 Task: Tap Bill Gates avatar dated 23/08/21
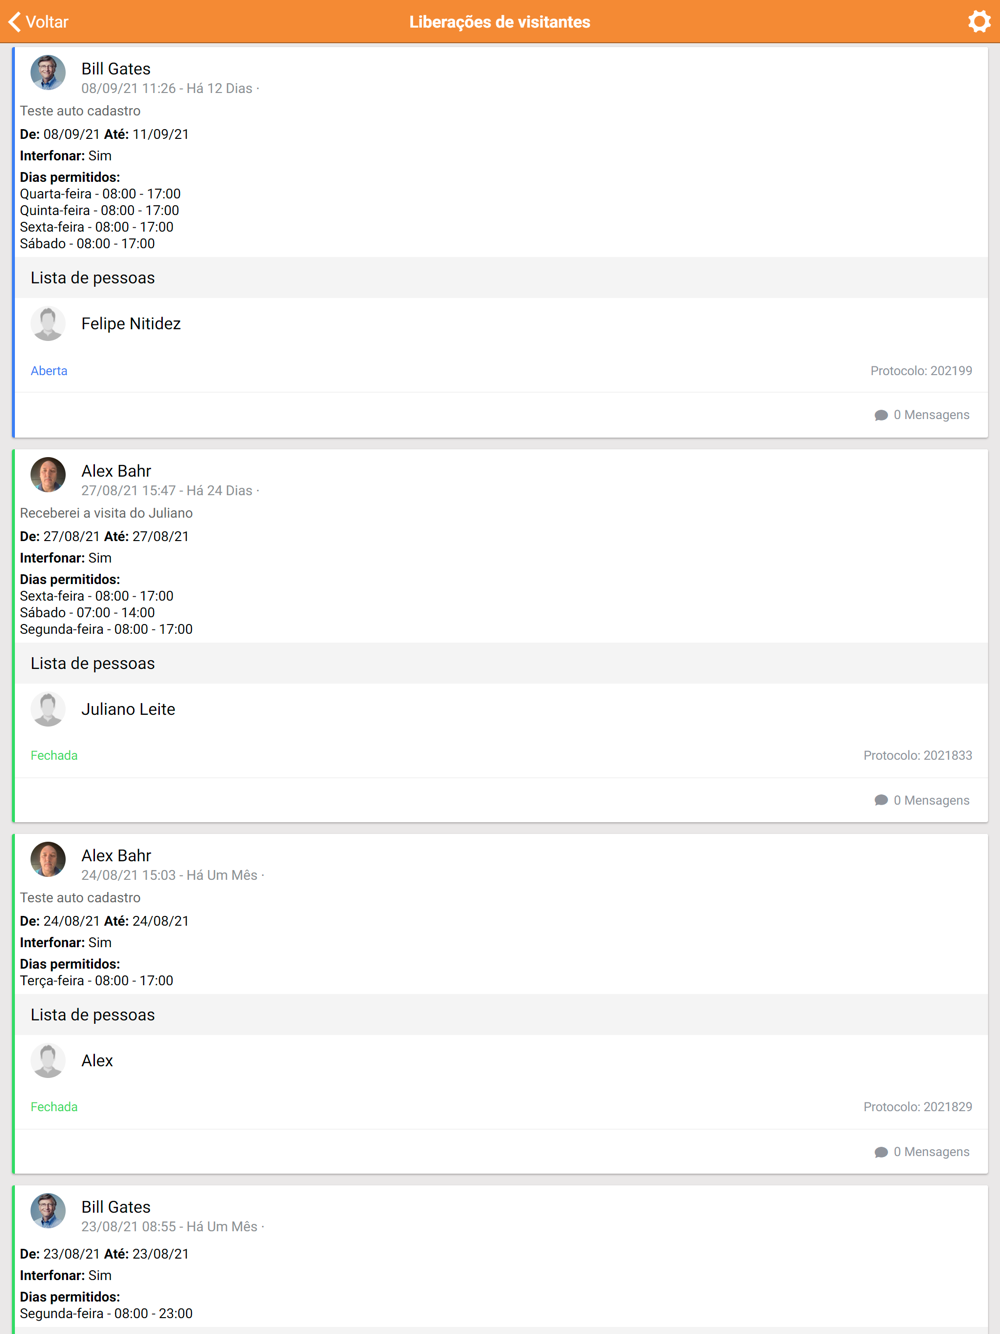click(x=48, y=1210)
